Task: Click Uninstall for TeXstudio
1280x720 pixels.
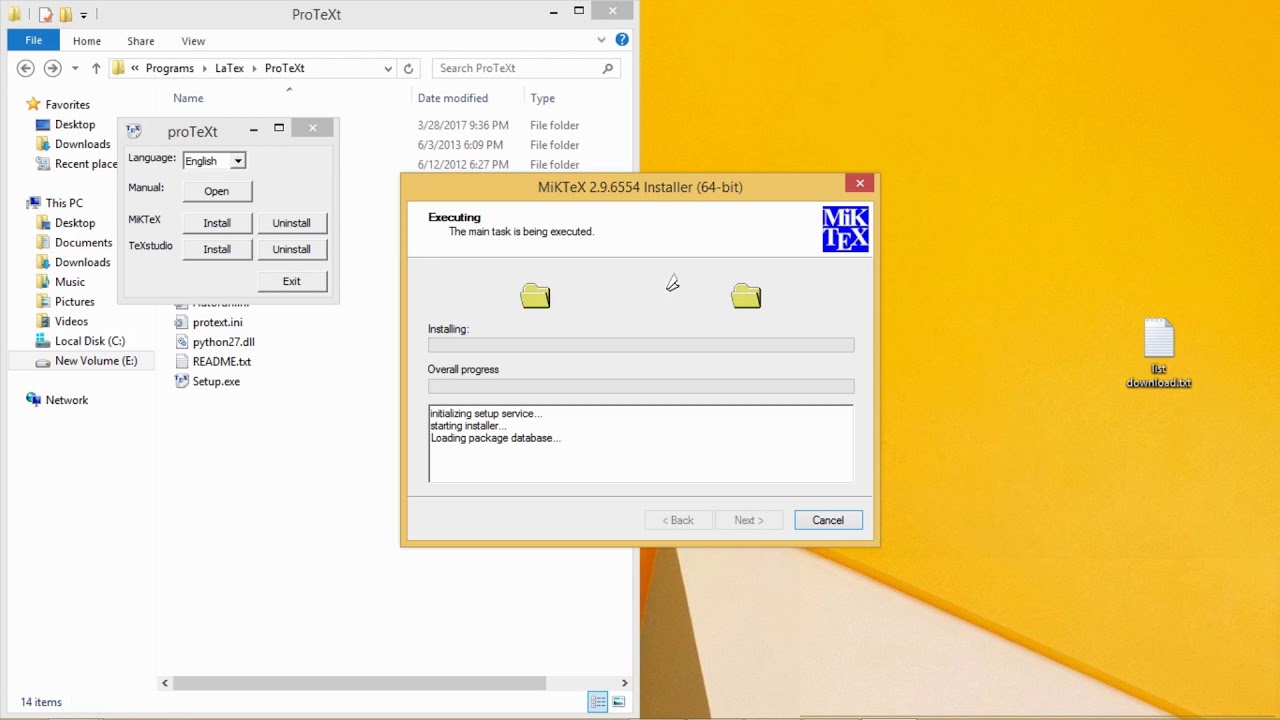Action: (x=292, y=249)
